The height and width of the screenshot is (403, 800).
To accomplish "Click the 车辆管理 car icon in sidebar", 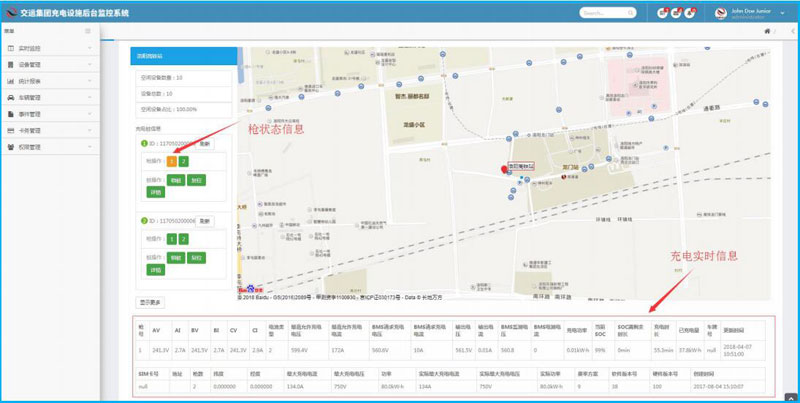I will click(x=10, y=97).
